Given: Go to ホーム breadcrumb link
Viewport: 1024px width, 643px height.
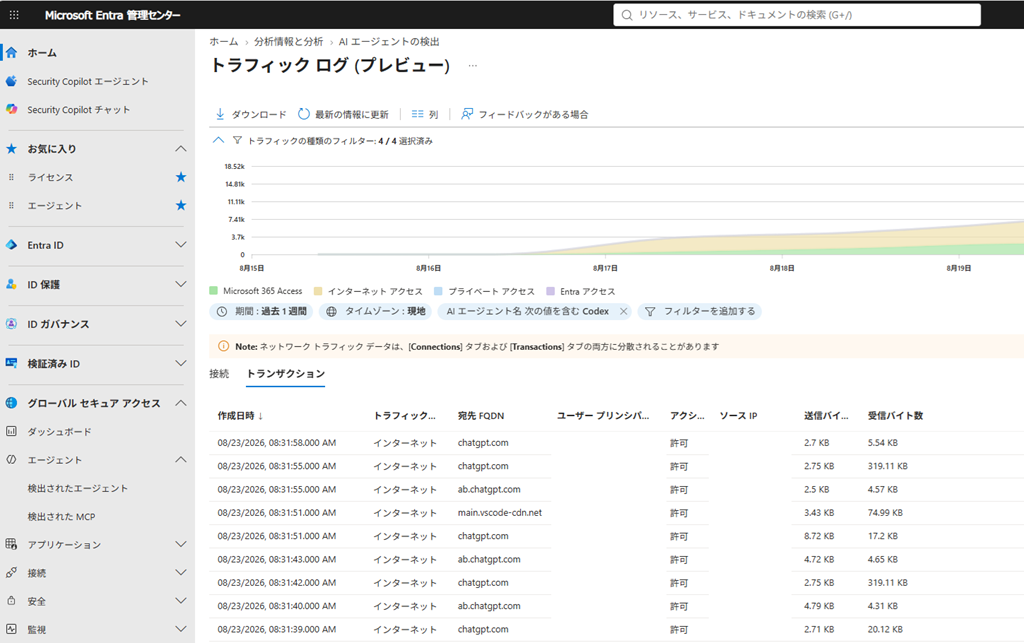Looking at the screenshot, I should coord(224,41).
